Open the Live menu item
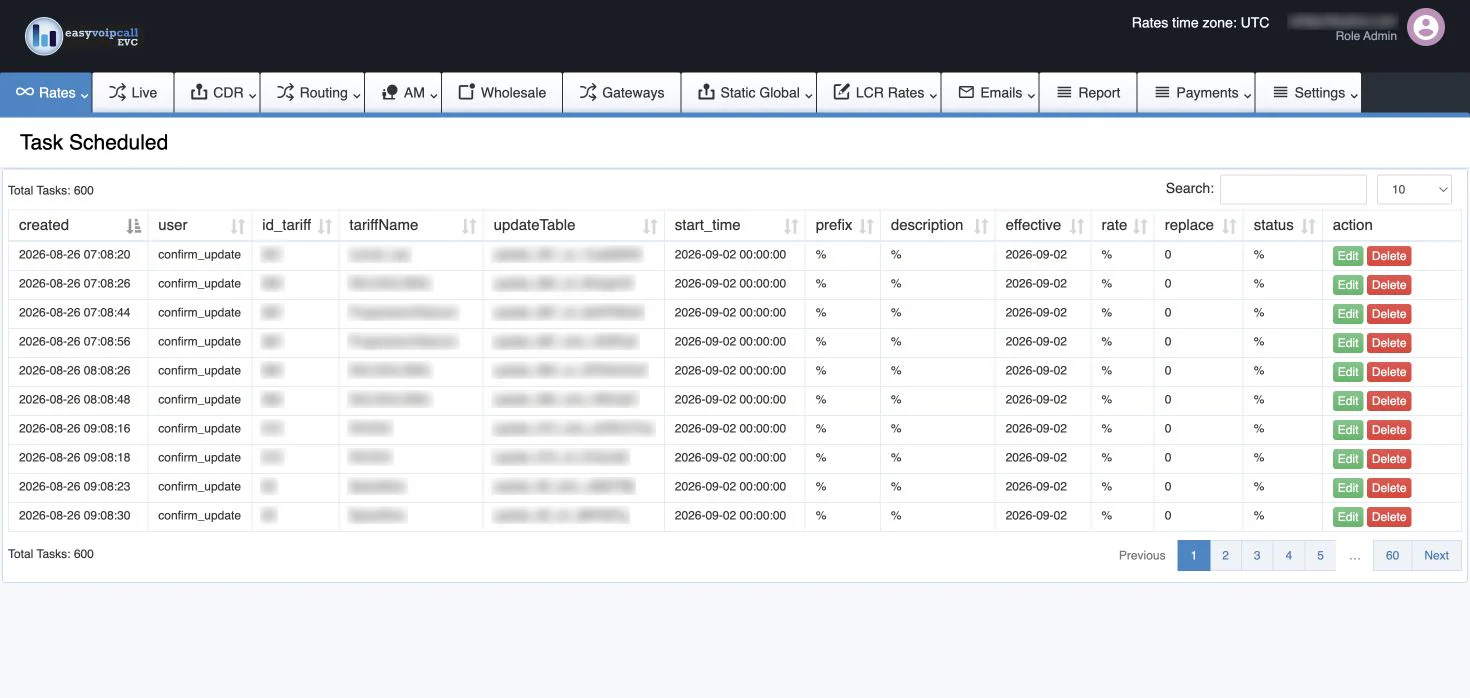The image size is (1470, 698). pyautogui.click(x=133, y=93)
